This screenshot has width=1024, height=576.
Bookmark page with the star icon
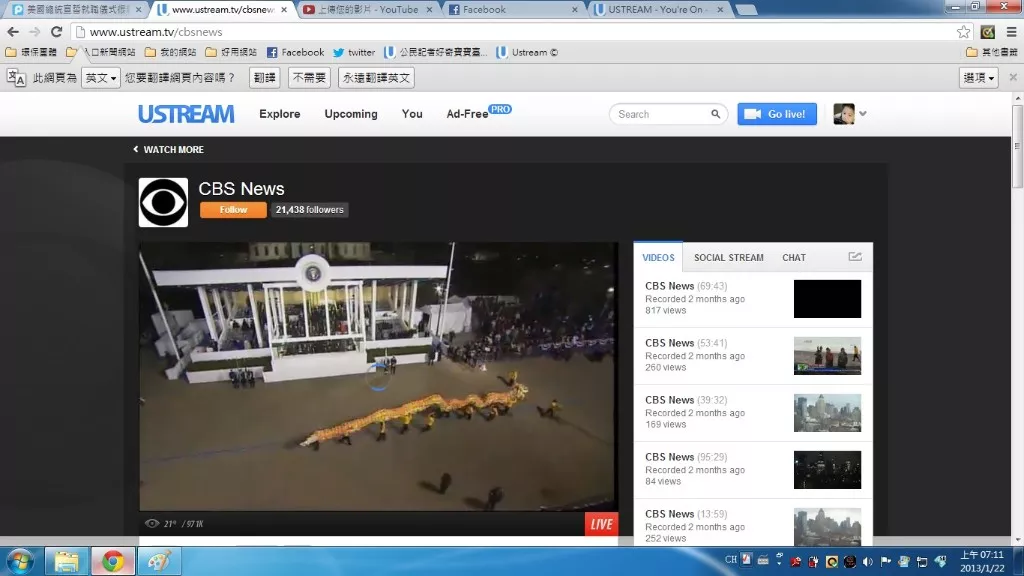click(x=963, y=31)
